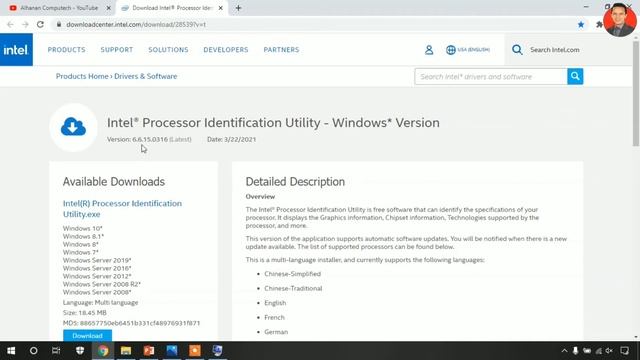The image size is (640, 360).
Task: Open File Explorer from taskbar
Action: (x=126, y=351)
